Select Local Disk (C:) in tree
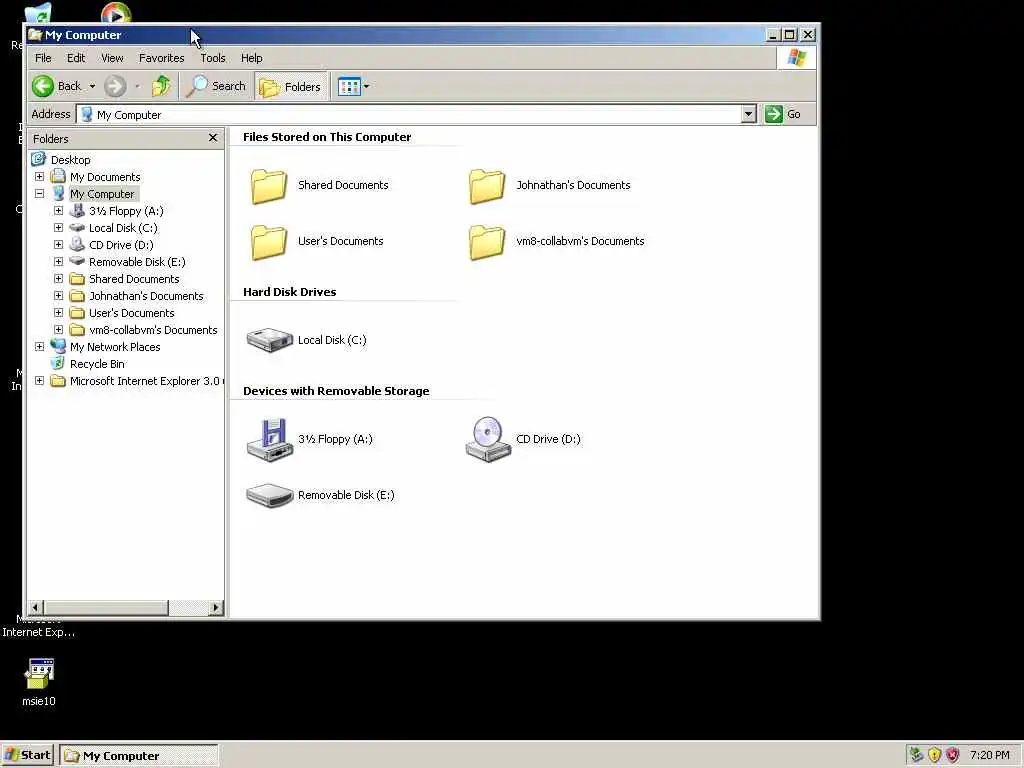Screen dimensions: 1024x768 (123, 228)
